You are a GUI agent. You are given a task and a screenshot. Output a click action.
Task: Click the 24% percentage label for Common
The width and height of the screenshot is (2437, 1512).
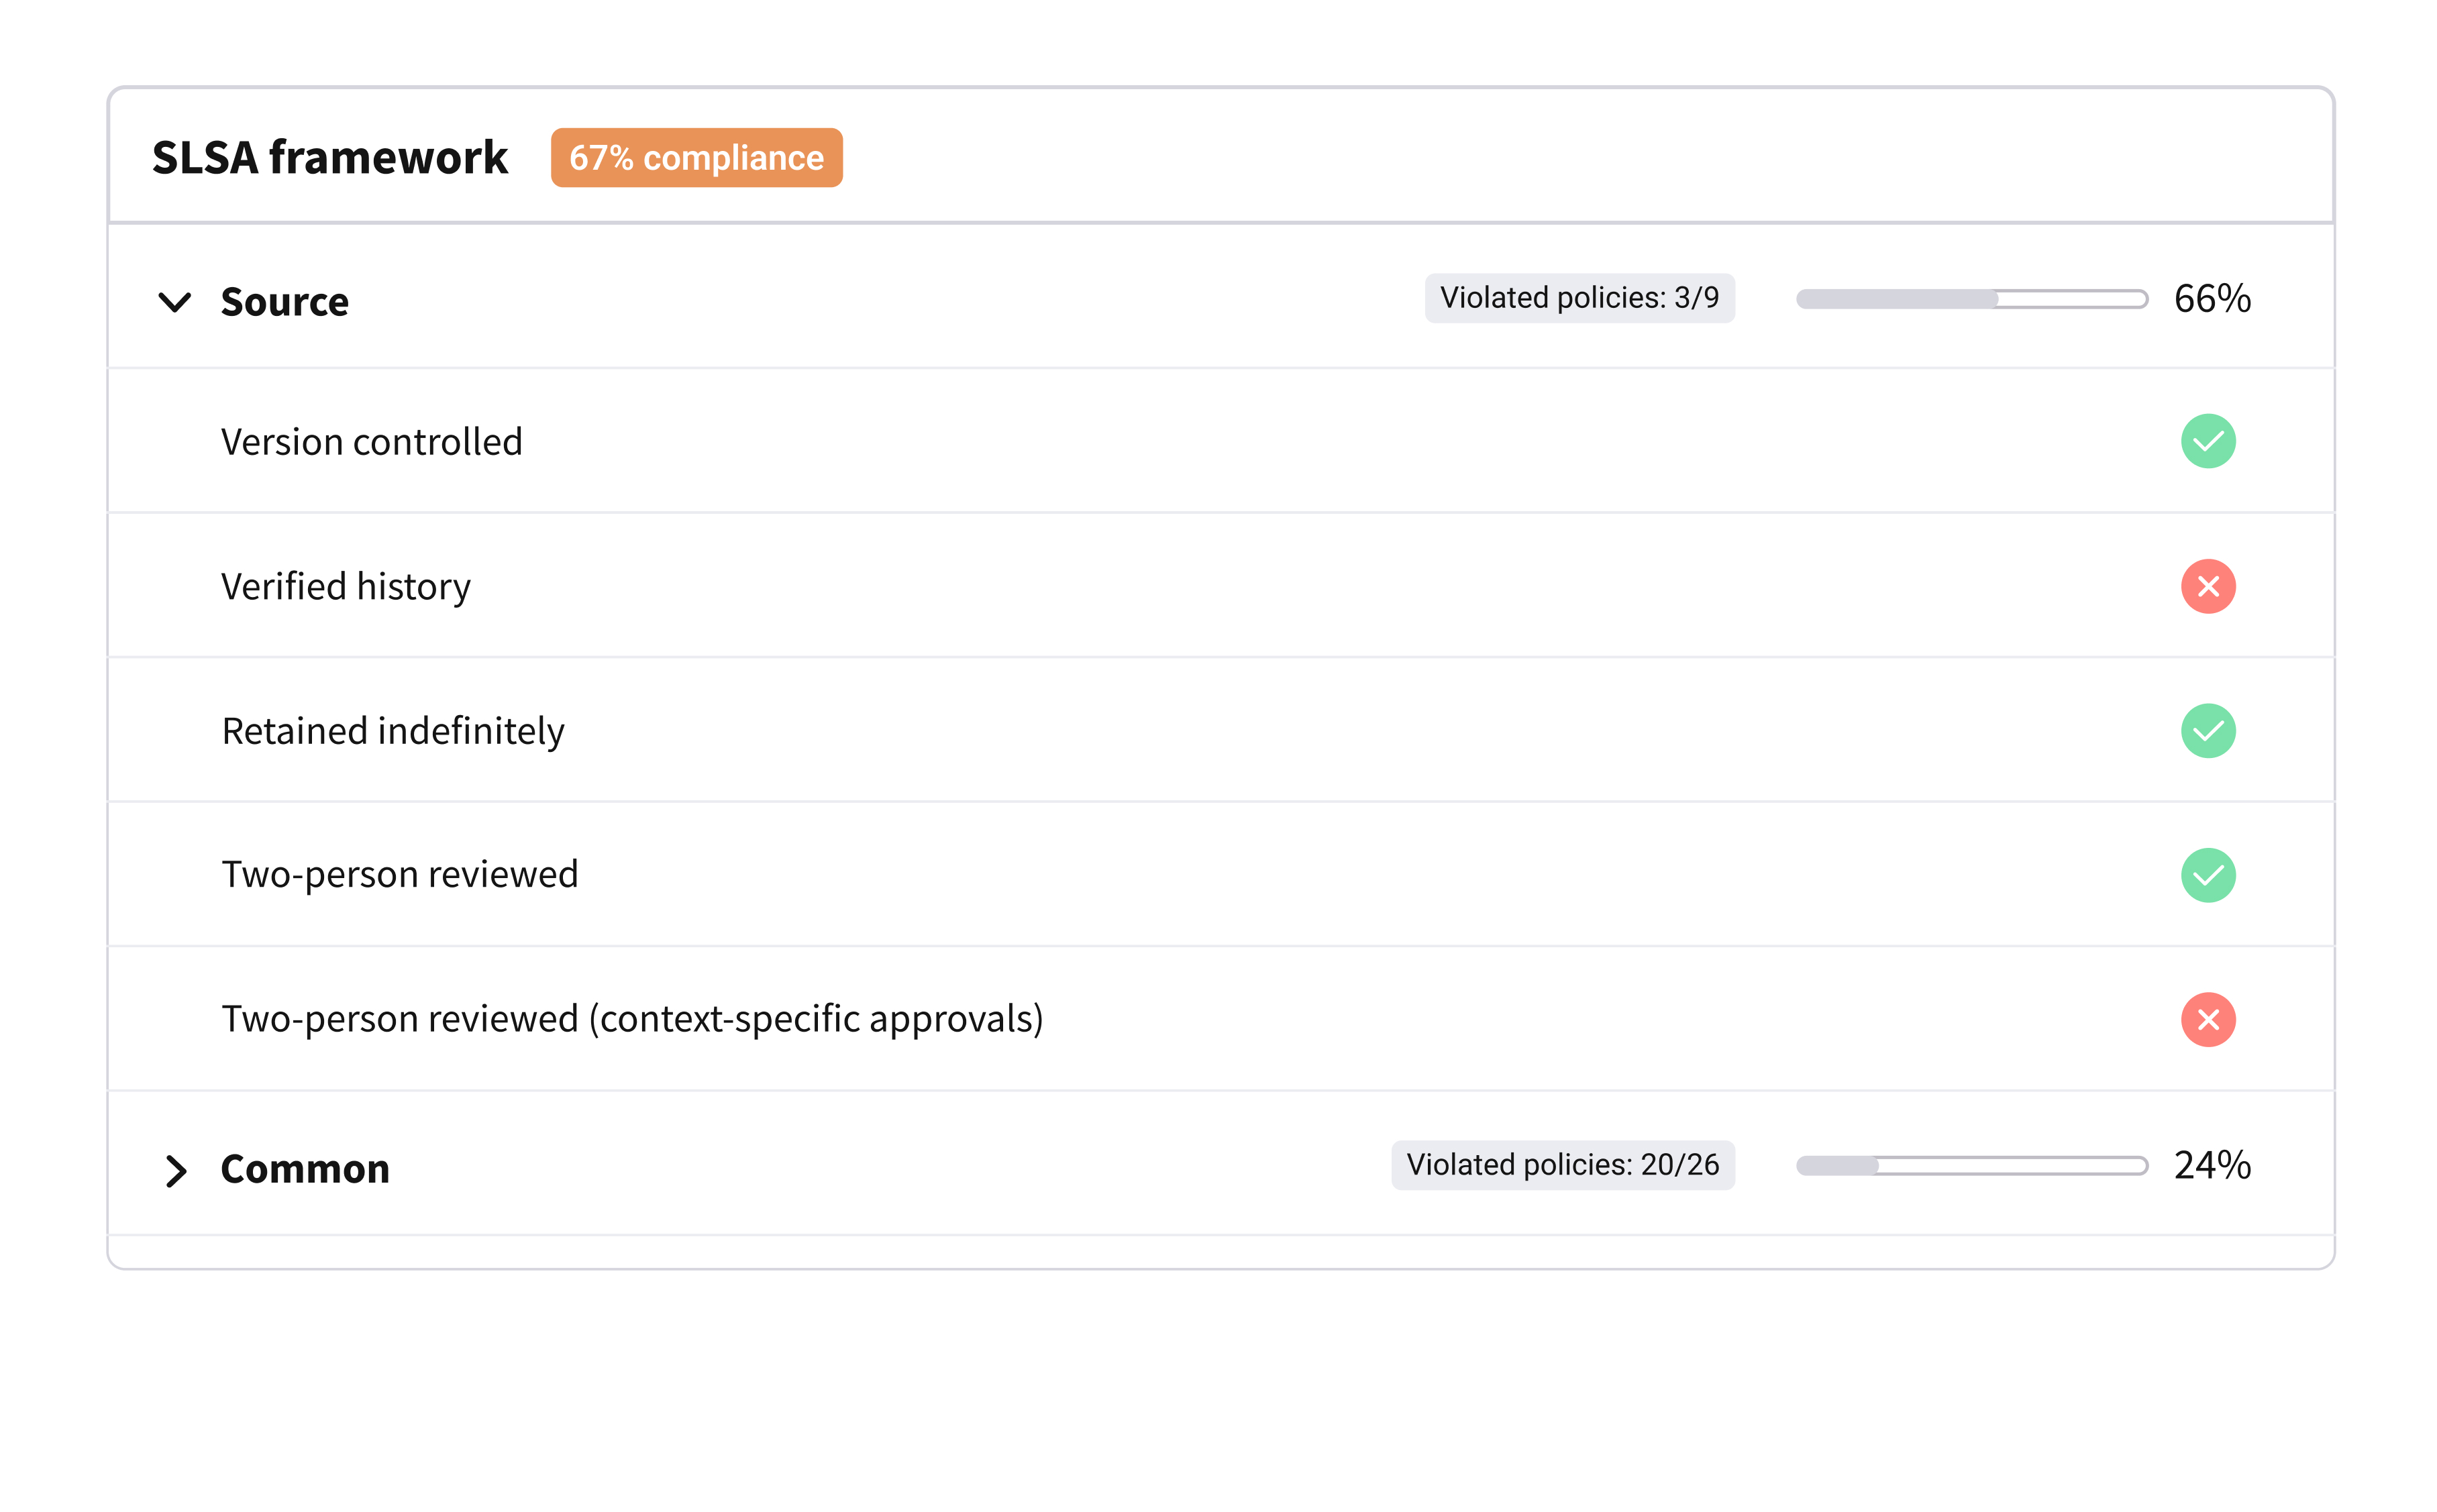point(2212,1164)
